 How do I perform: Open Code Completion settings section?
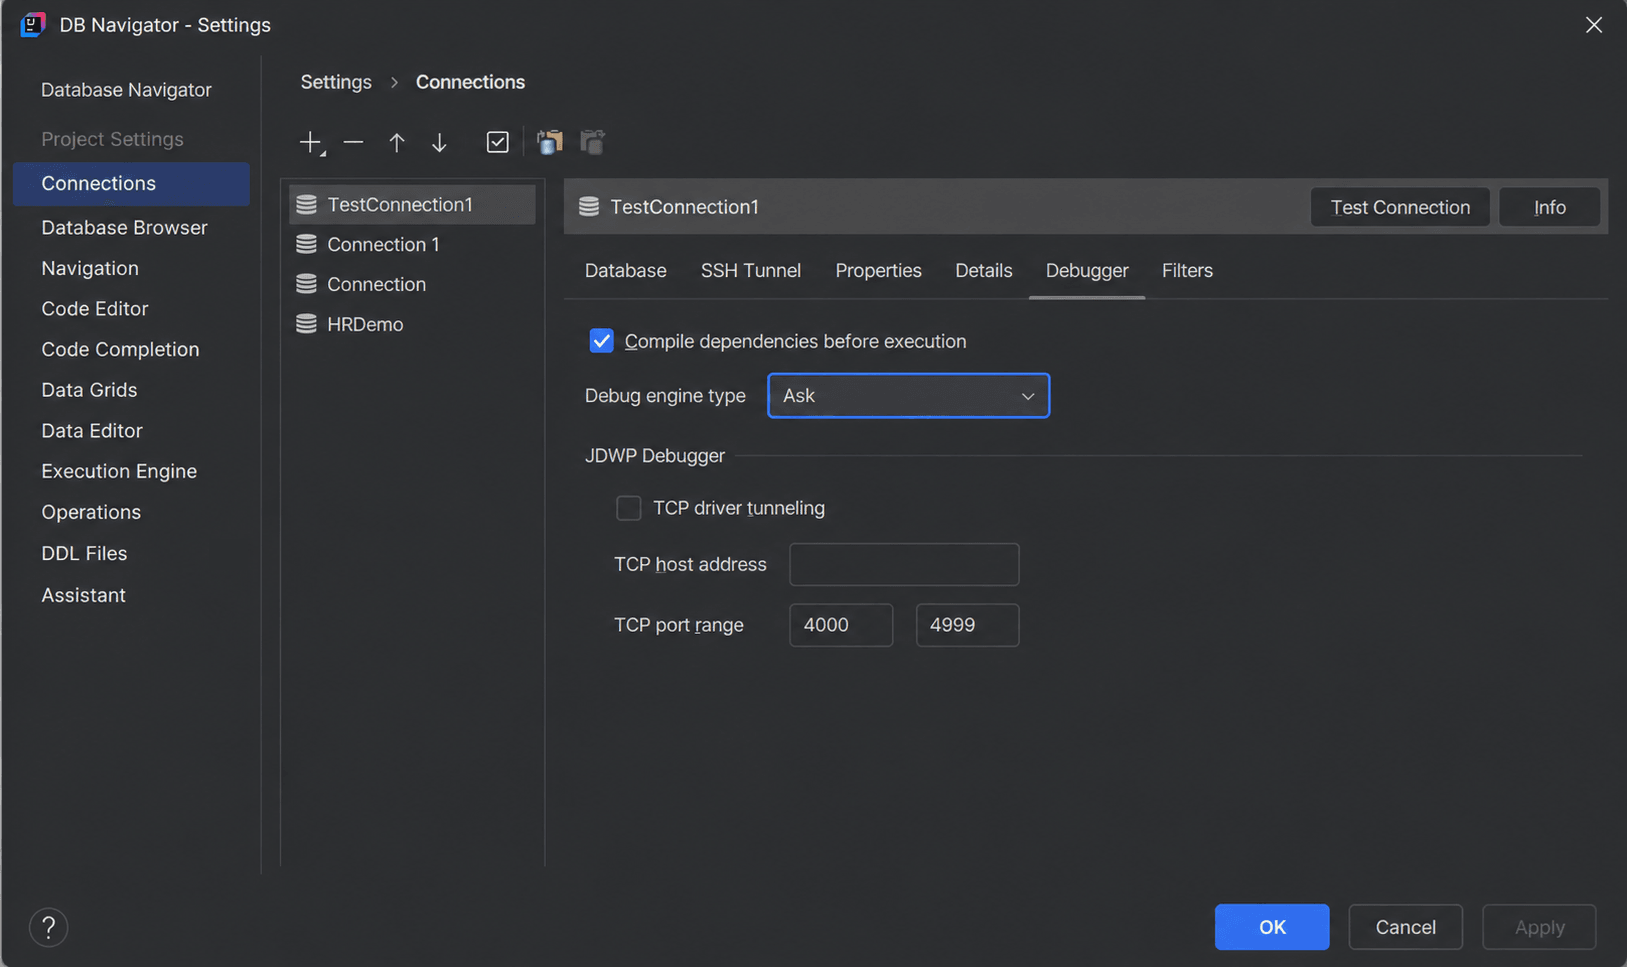pyautogui.click(x=120, y=349)
